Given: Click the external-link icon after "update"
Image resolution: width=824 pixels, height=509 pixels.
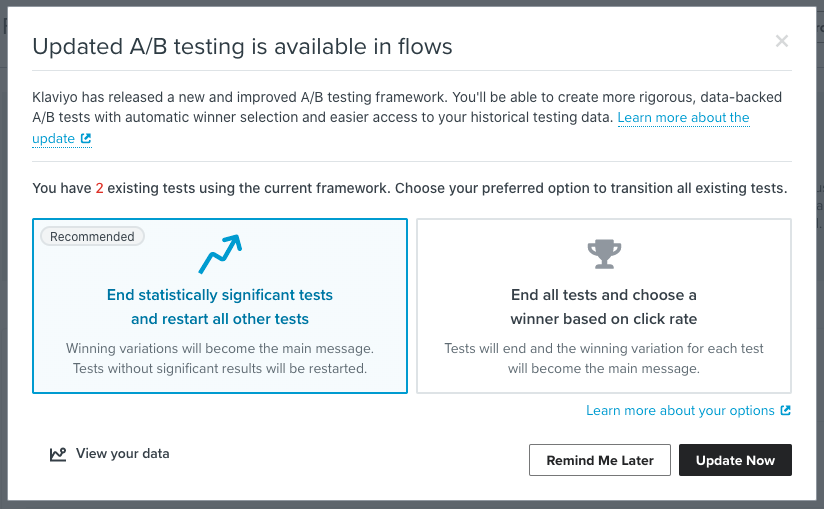Looking at the screenshot, I should [x=86, y=139].
